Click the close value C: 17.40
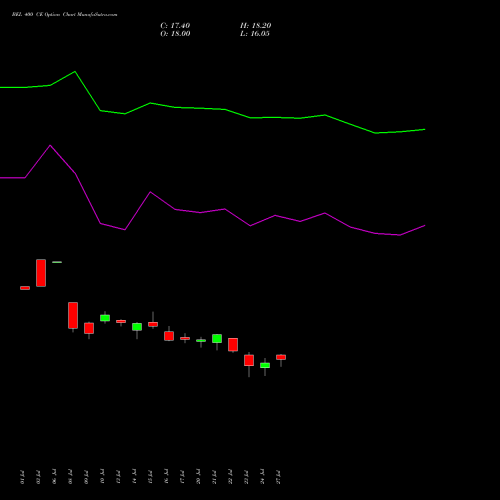Image resolution: width=500 pixels, height=500 pixels. pos(175,26)
